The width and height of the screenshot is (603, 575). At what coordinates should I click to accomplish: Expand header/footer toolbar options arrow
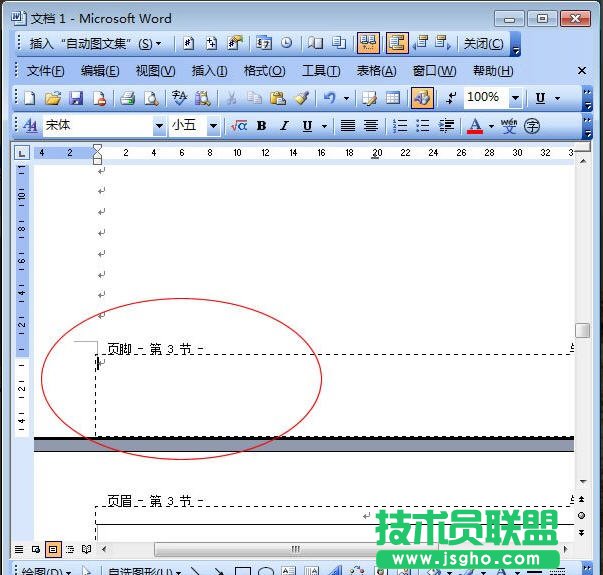(x=516, y=44)
